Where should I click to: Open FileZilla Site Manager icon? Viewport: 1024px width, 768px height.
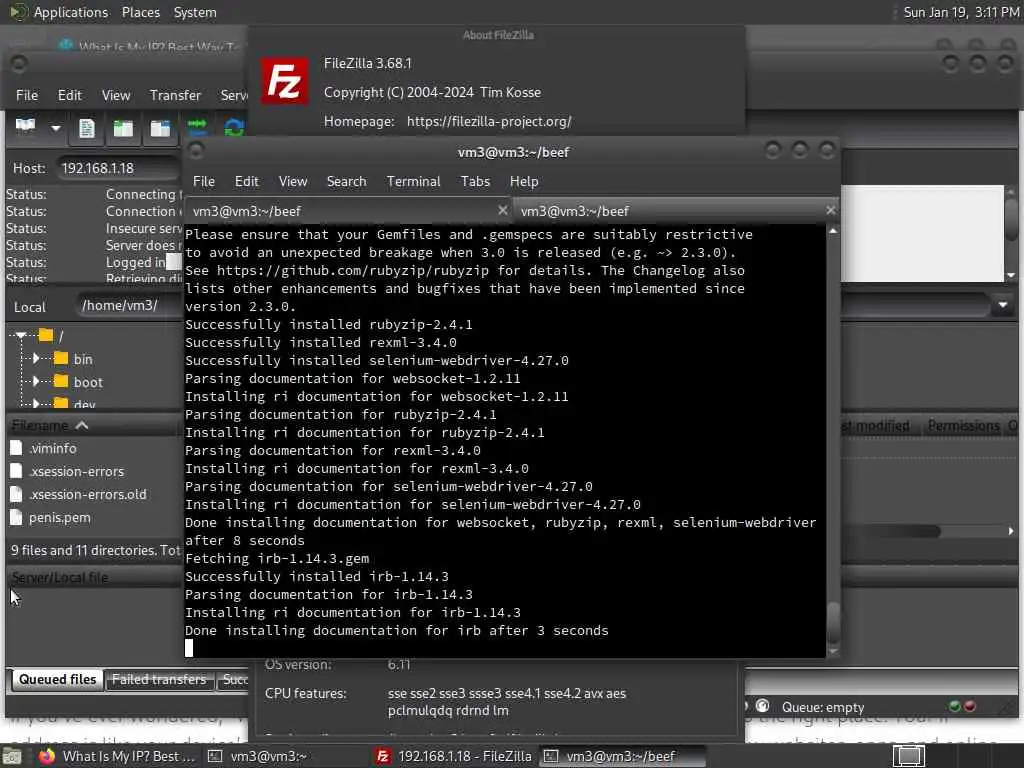pyautogui.click(x=25, y=127)
